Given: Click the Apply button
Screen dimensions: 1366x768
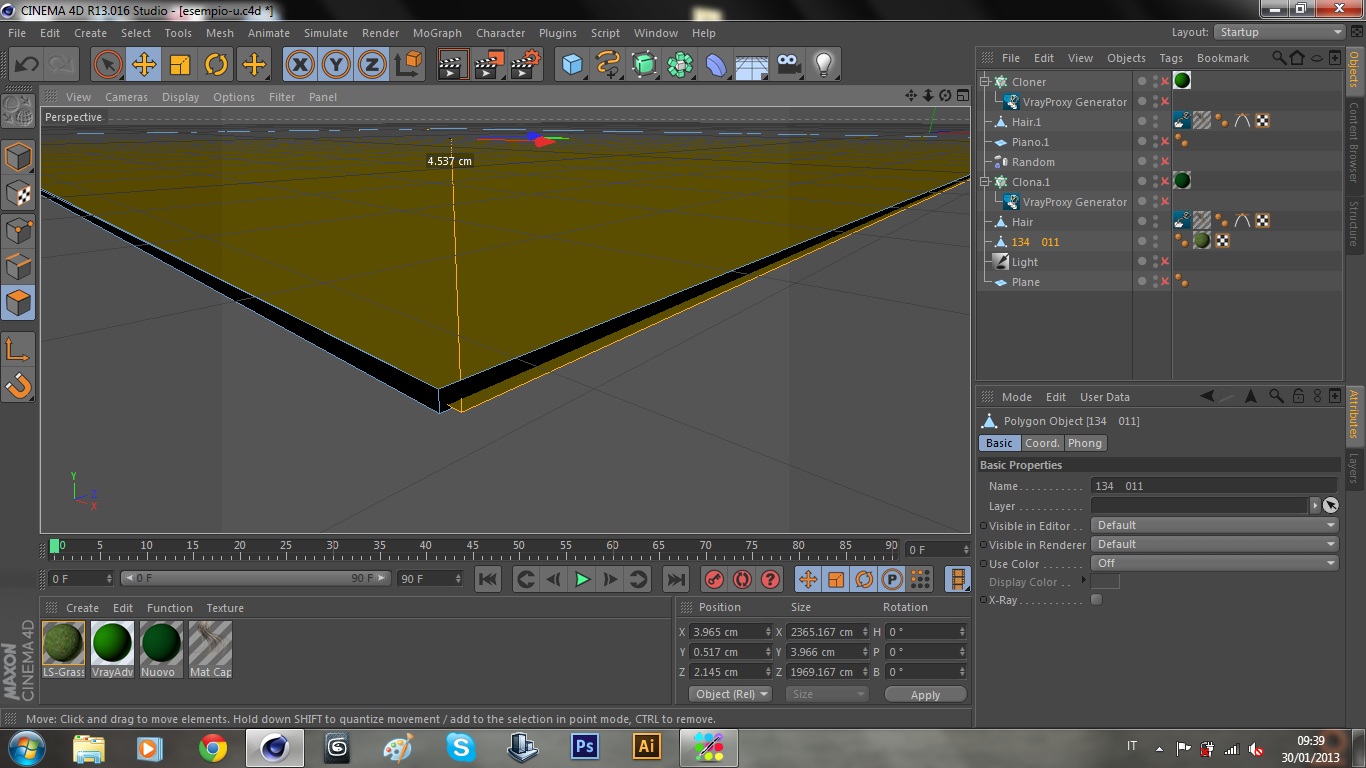Looking at the screenshot, I should pos(925,694).
